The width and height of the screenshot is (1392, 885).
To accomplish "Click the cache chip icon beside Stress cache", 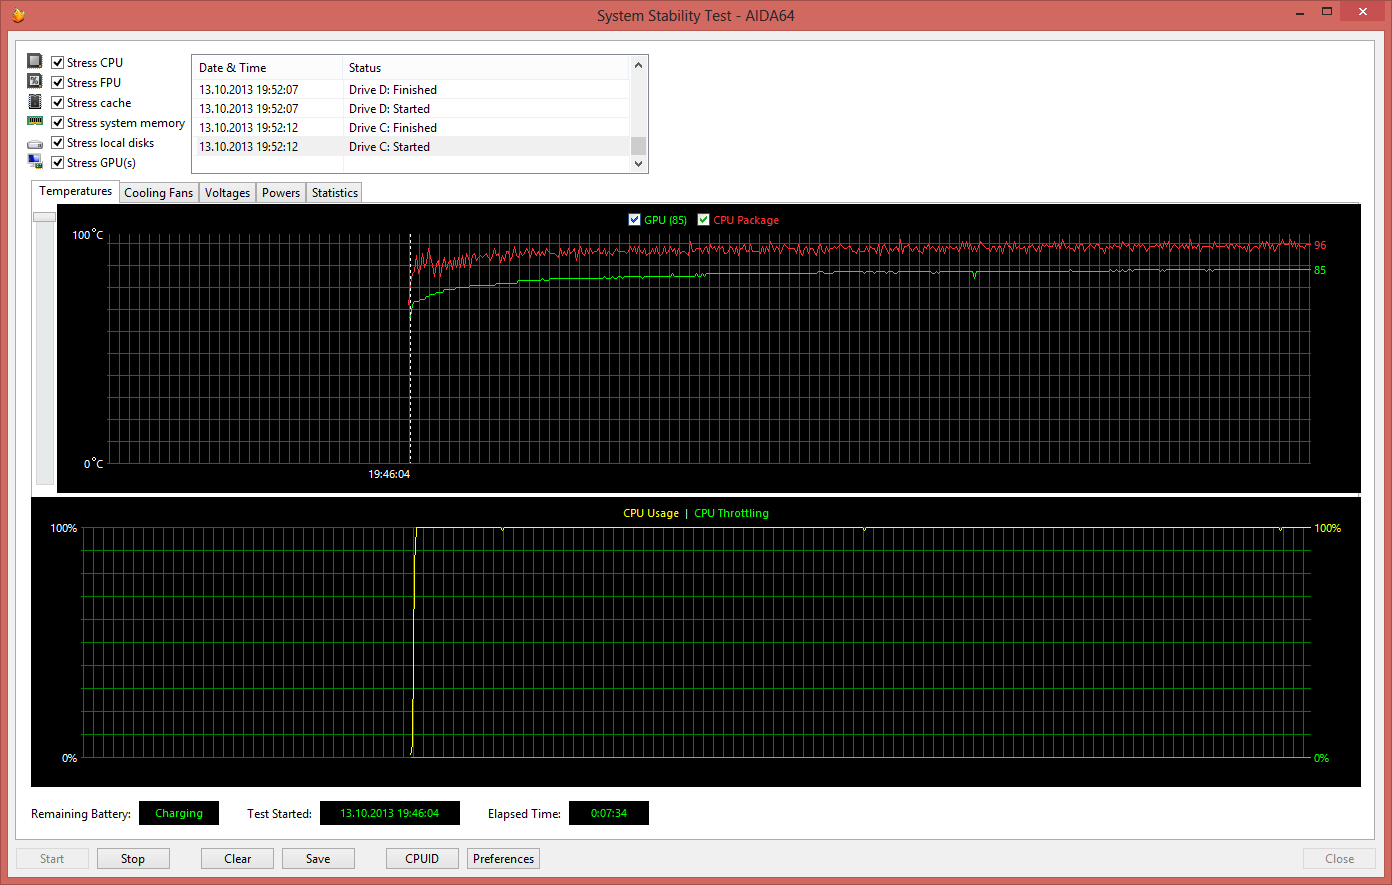I will coord(35,102).
